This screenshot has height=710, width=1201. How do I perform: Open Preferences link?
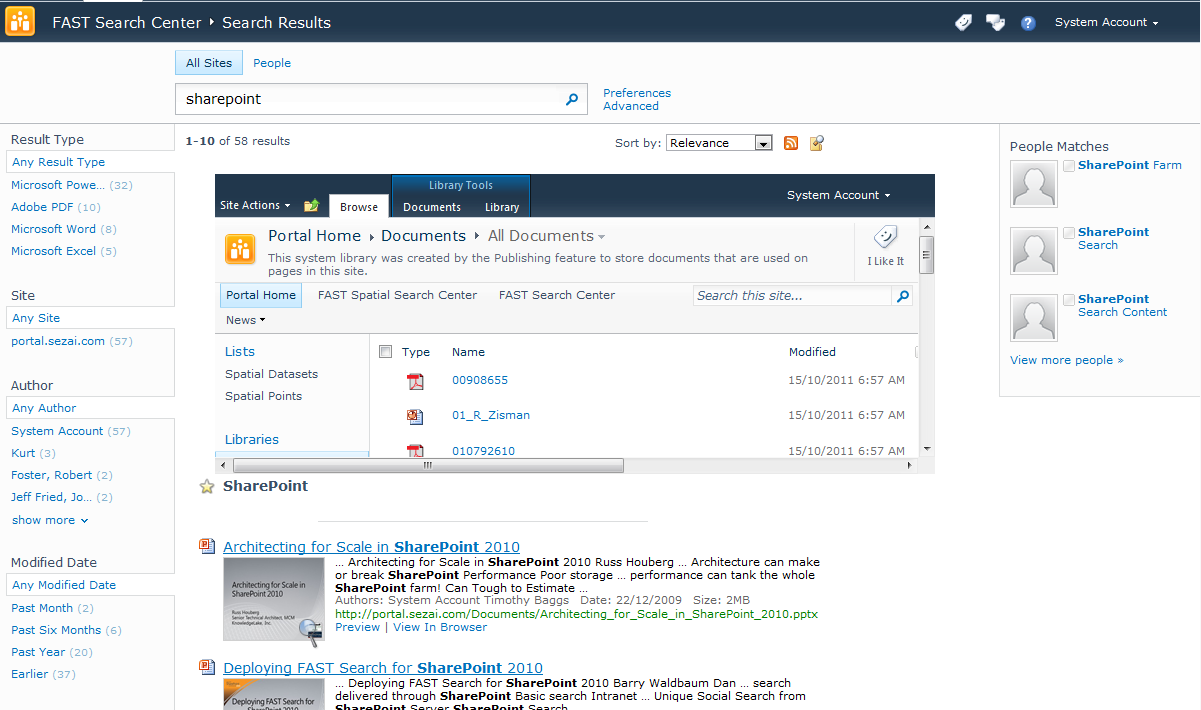[x=637, y=93]
